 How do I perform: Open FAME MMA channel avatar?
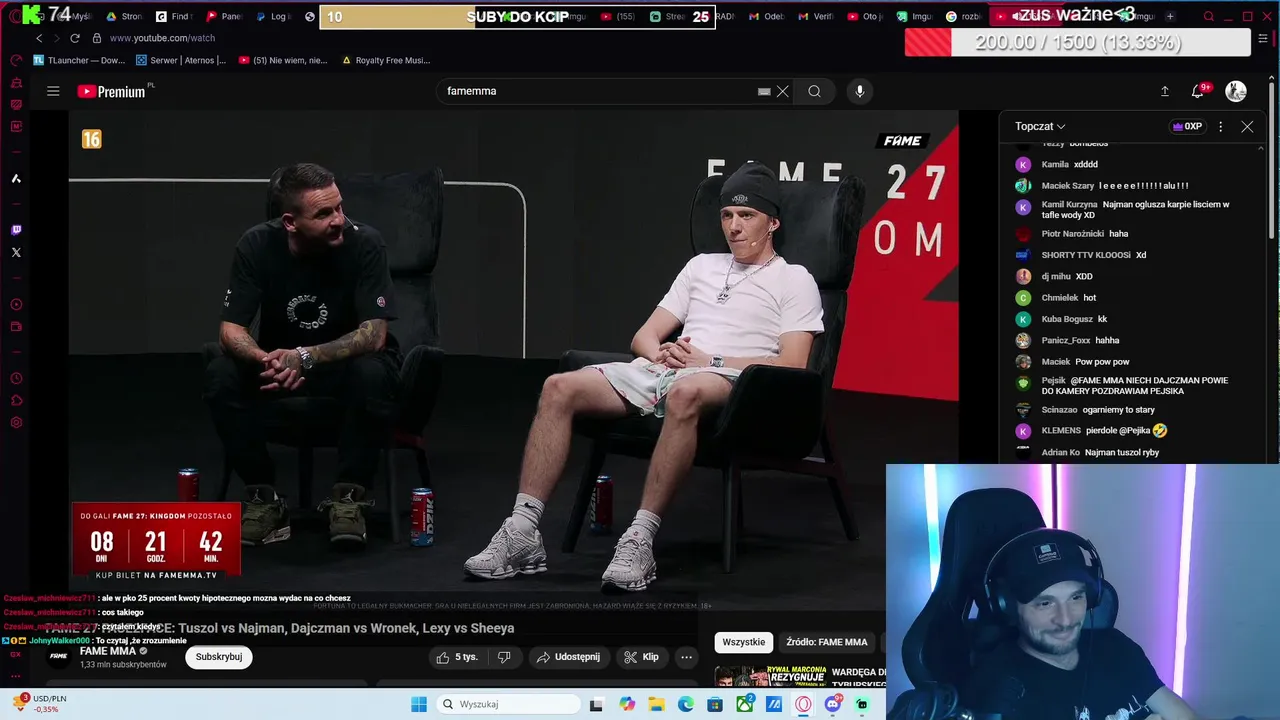tap(59, 657)
